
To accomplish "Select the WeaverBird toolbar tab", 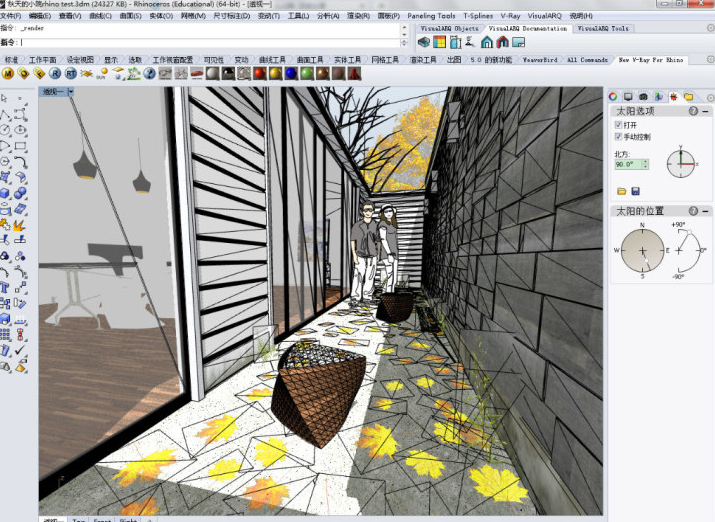I will [538, 60].
